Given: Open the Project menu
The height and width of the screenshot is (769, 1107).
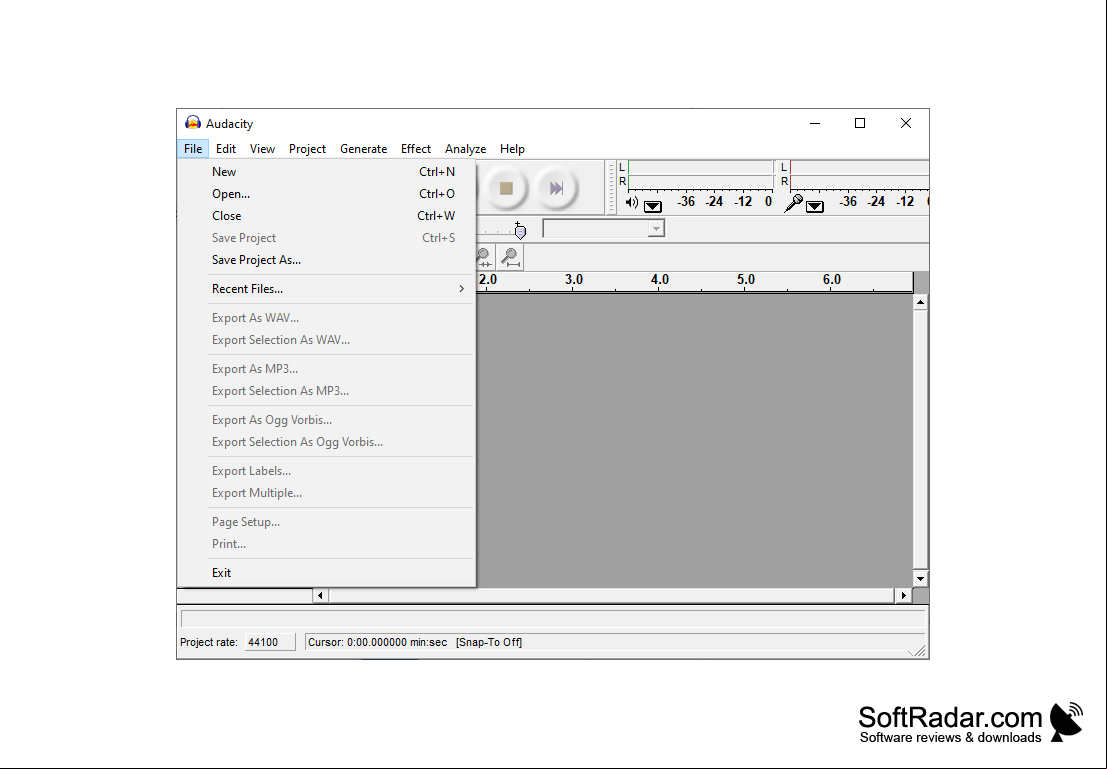Looking at the screenshot, I should [x=307, y=148].
